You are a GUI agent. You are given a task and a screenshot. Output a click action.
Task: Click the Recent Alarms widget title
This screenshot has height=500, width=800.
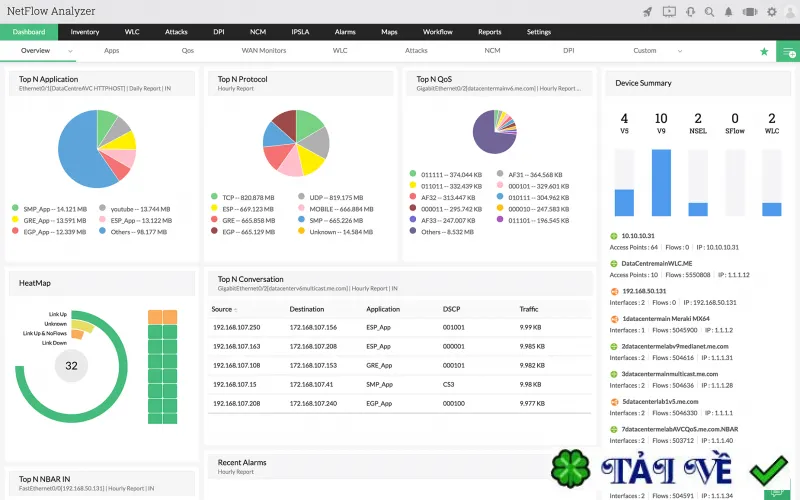pyautogui.click(x=242, y=462)
